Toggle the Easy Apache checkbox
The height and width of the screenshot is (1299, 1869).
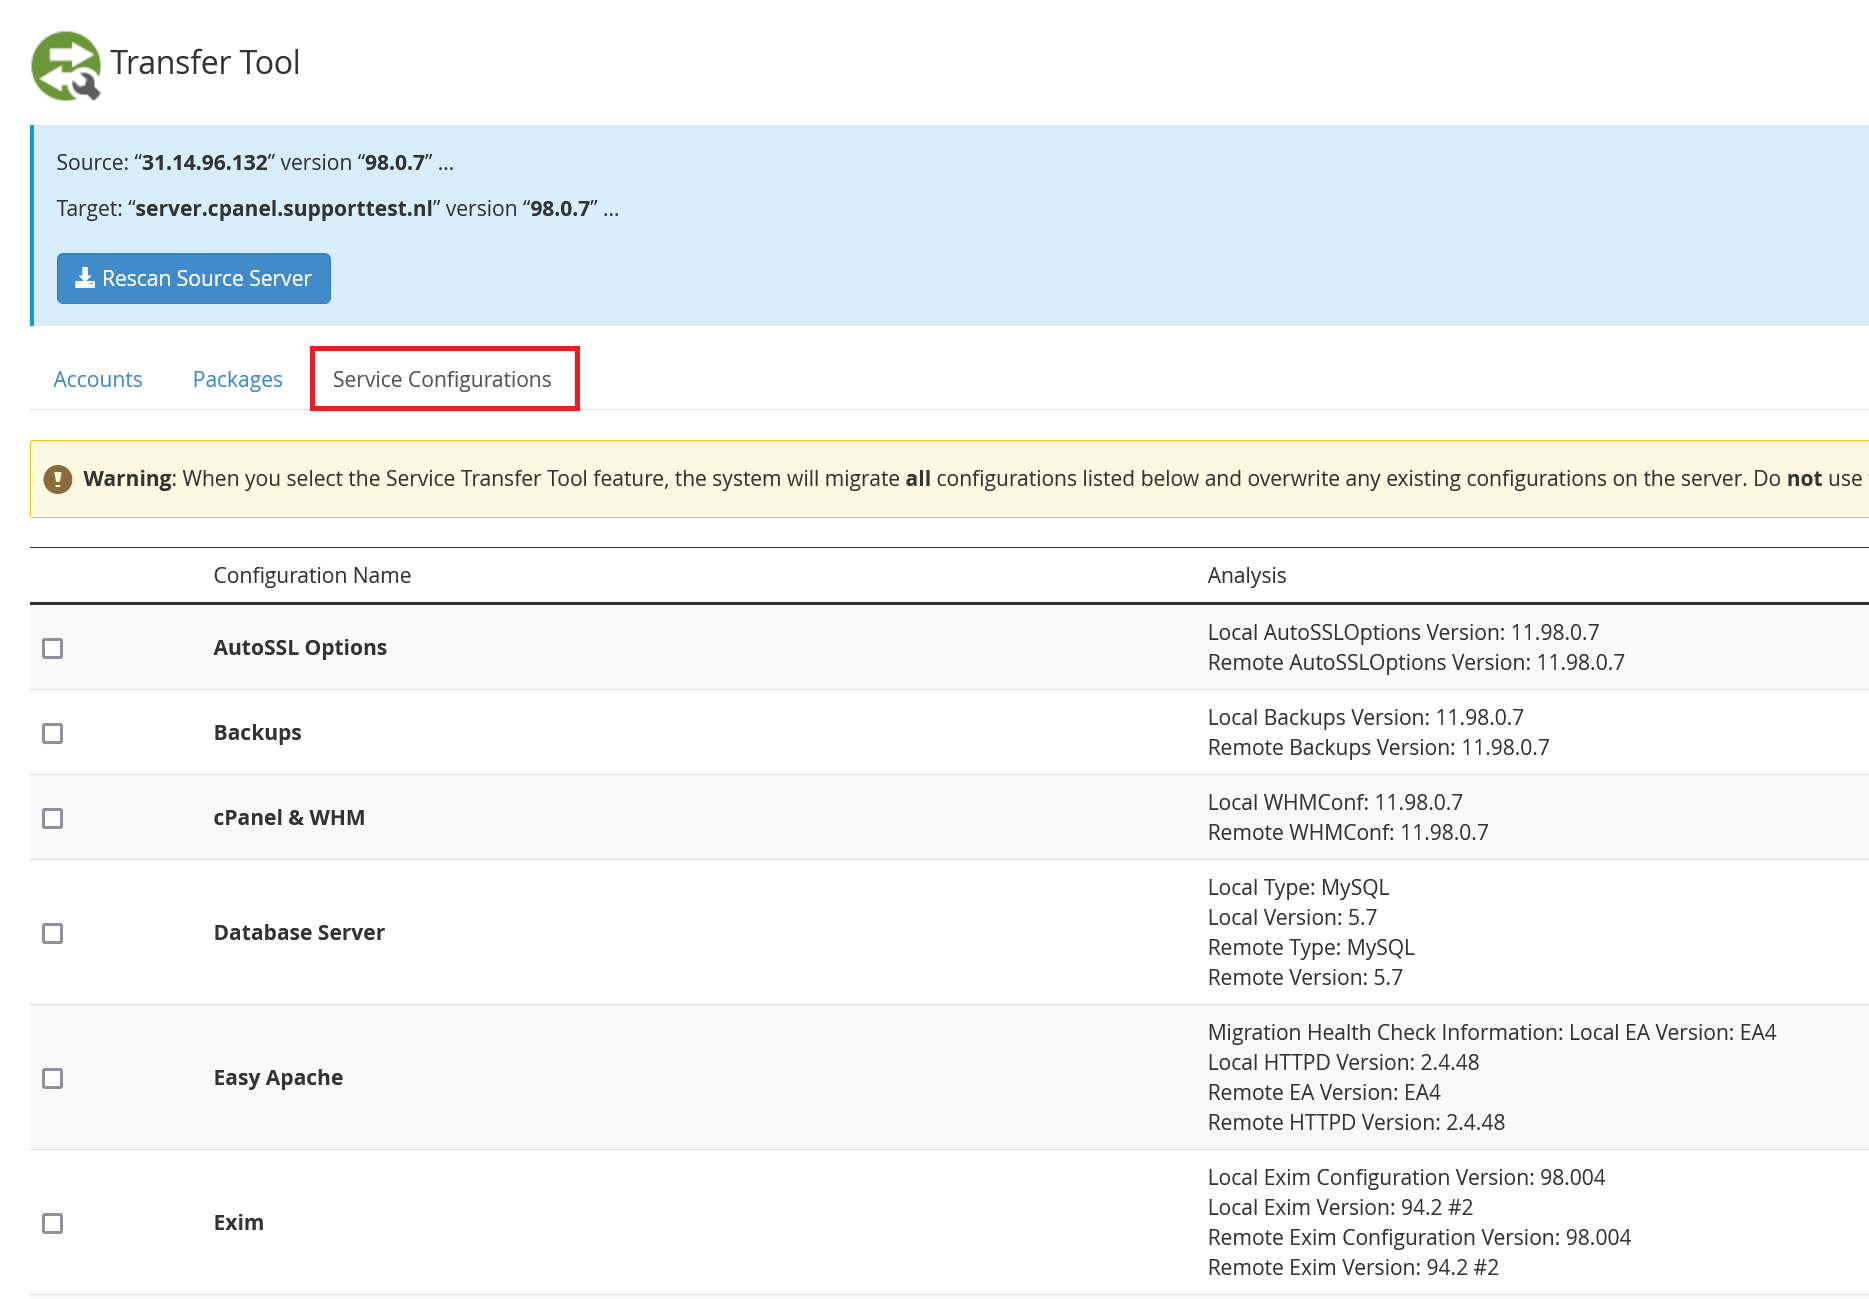(53, 1078)
